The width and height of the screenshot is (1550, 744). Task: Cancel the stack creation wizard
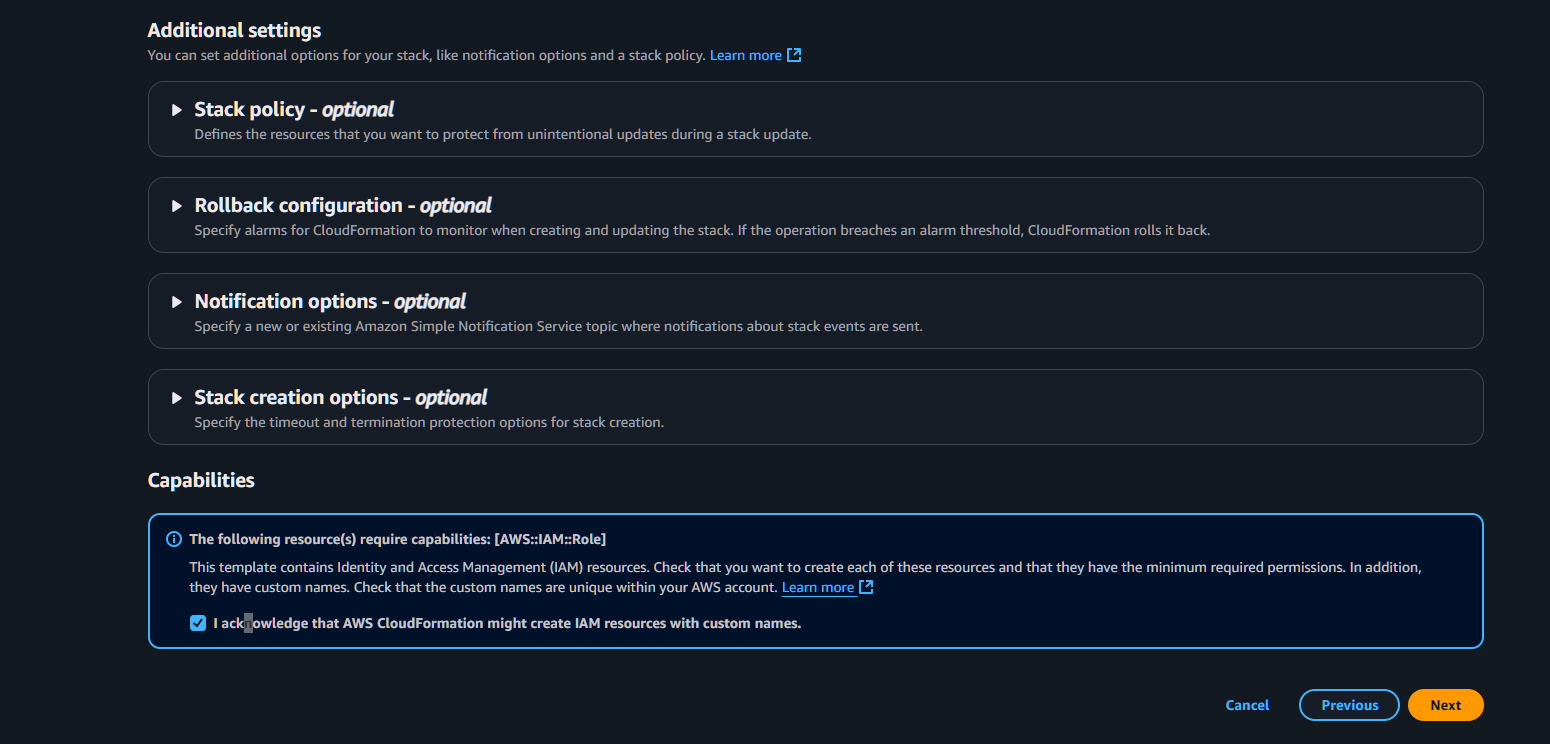(1247, 705)
